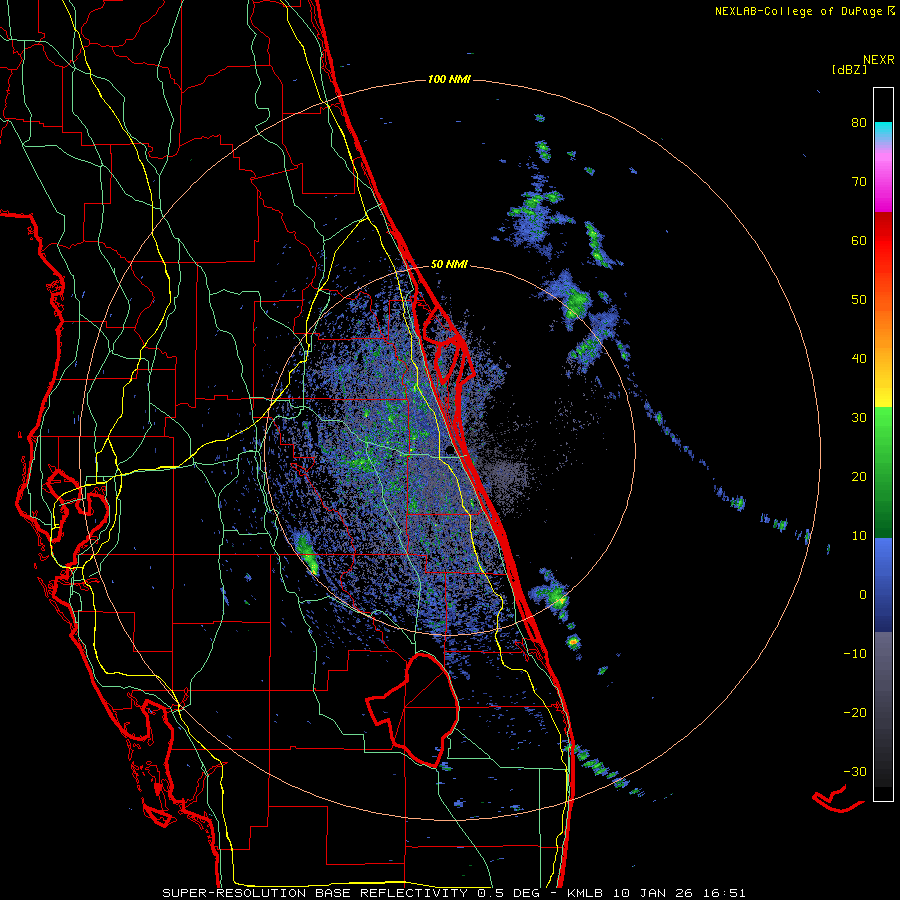Click the -10 value on dBZ scale

[x=855, y=654]
